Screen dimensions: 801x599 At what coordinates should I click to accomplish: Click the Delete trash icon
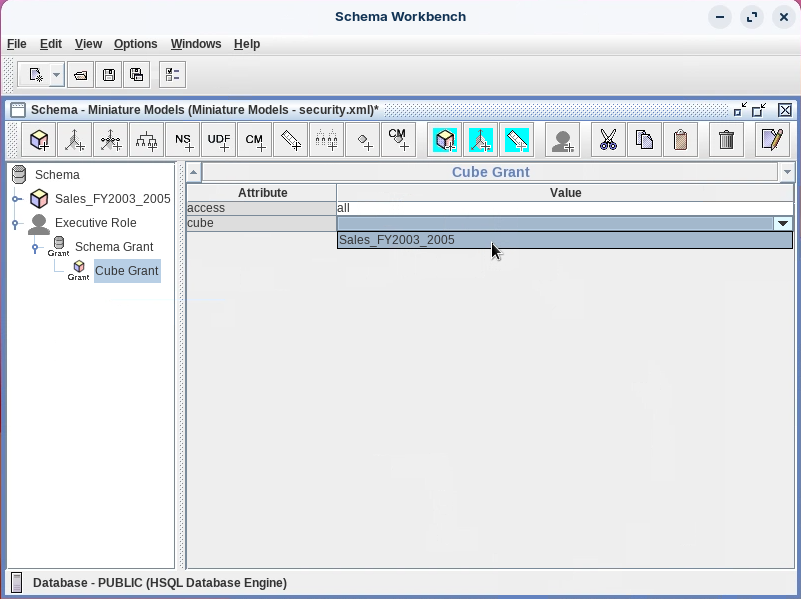726,139
